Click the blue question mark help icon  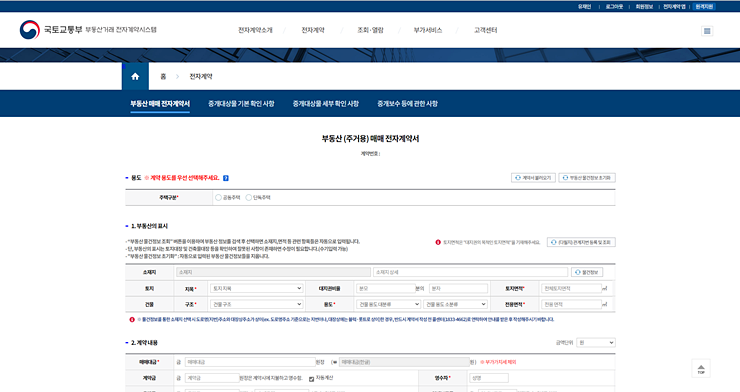tap(226, 178)
